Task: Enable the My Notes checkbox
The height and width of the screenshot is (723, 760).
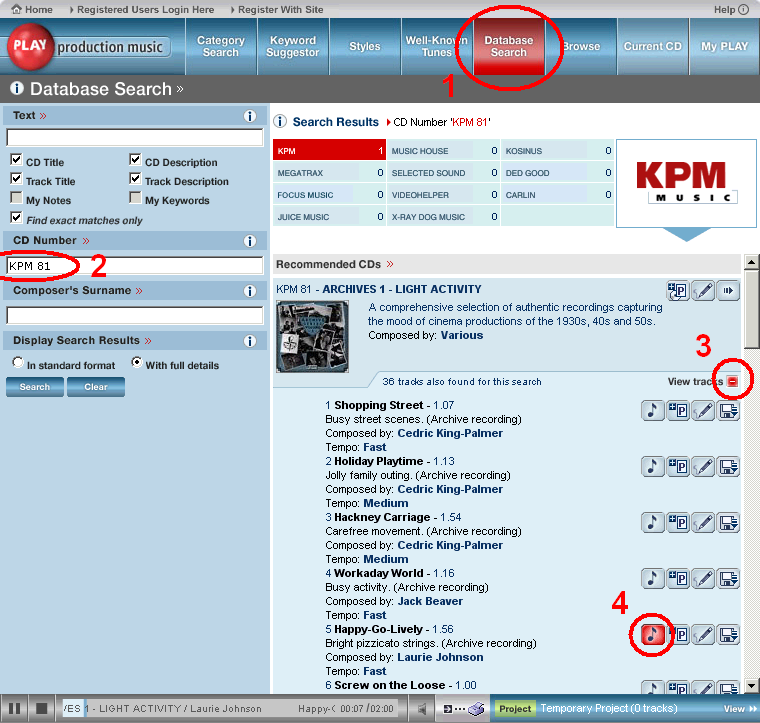Action: pyautogui.click(x=16, y=199)
